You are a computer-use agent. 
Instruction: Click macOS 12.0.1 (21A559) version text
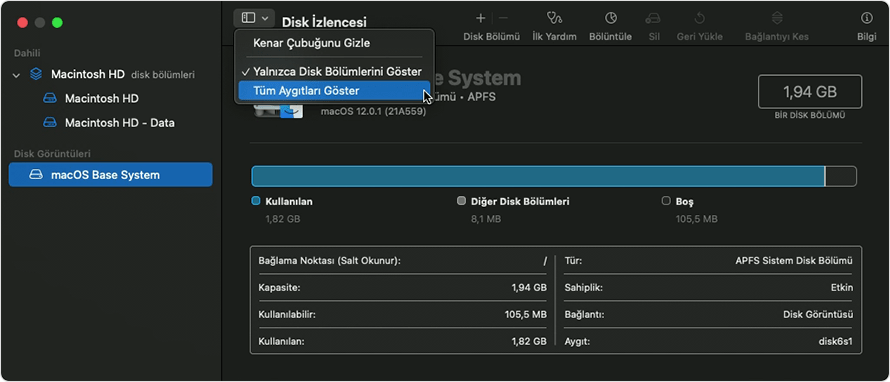coord(373,111)
